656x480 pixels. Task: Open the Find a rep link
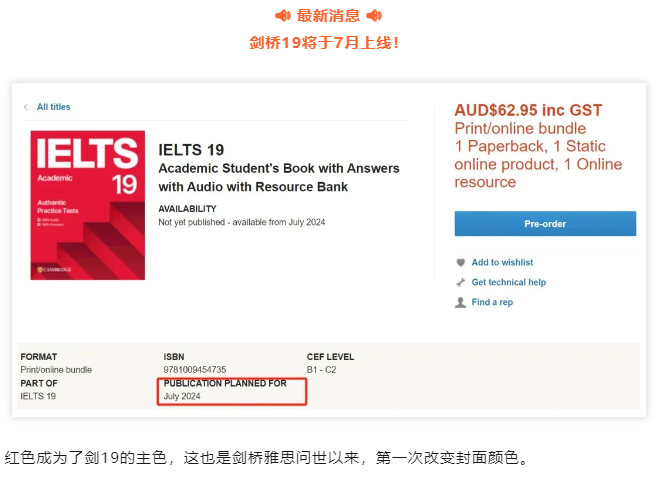pos(492,302)
